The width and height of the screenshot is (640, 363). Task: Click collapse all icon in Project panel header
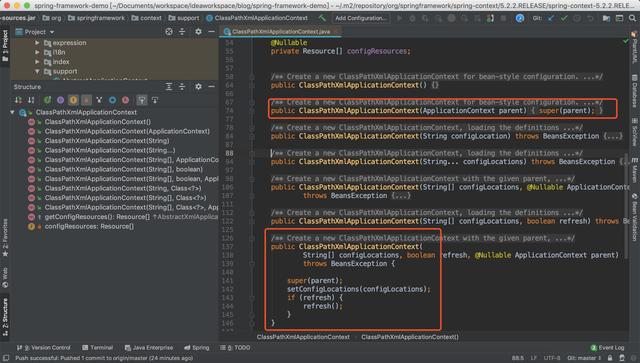(182, 31)
